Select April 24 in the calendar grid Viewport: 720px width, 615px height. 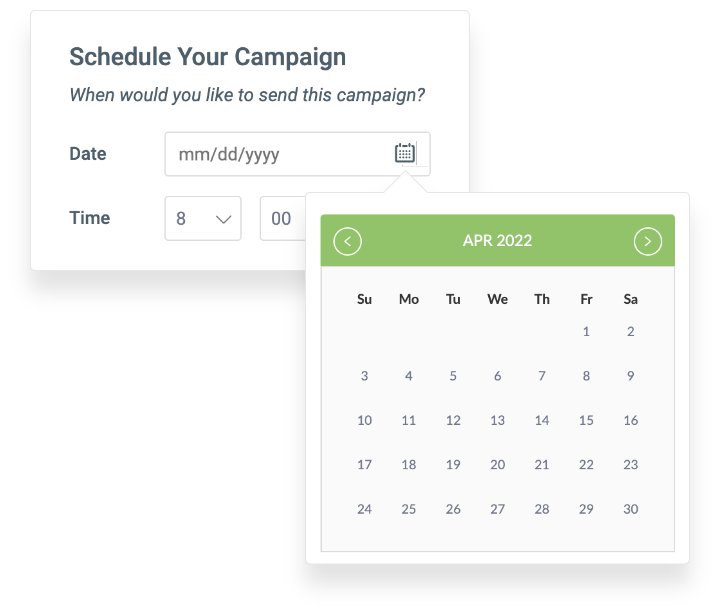click(364, 508)
